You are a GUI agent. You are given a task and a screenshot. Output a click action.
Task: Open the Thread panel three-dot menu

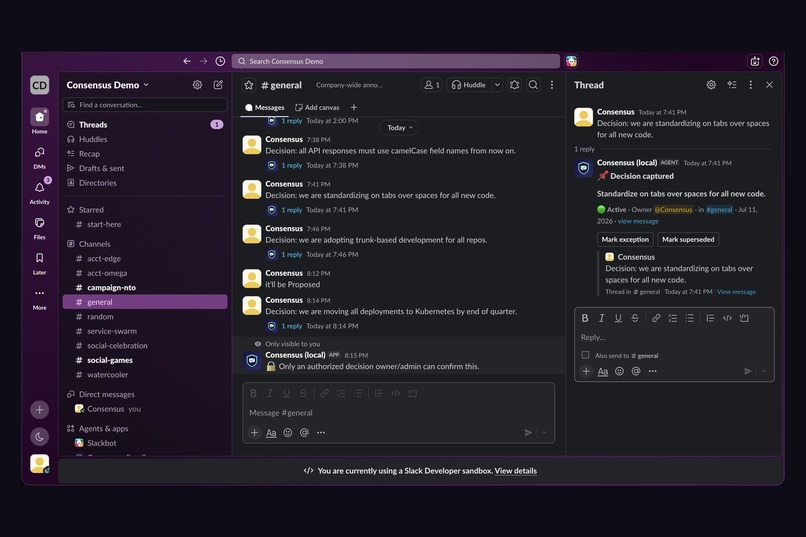tap(750, 85)
